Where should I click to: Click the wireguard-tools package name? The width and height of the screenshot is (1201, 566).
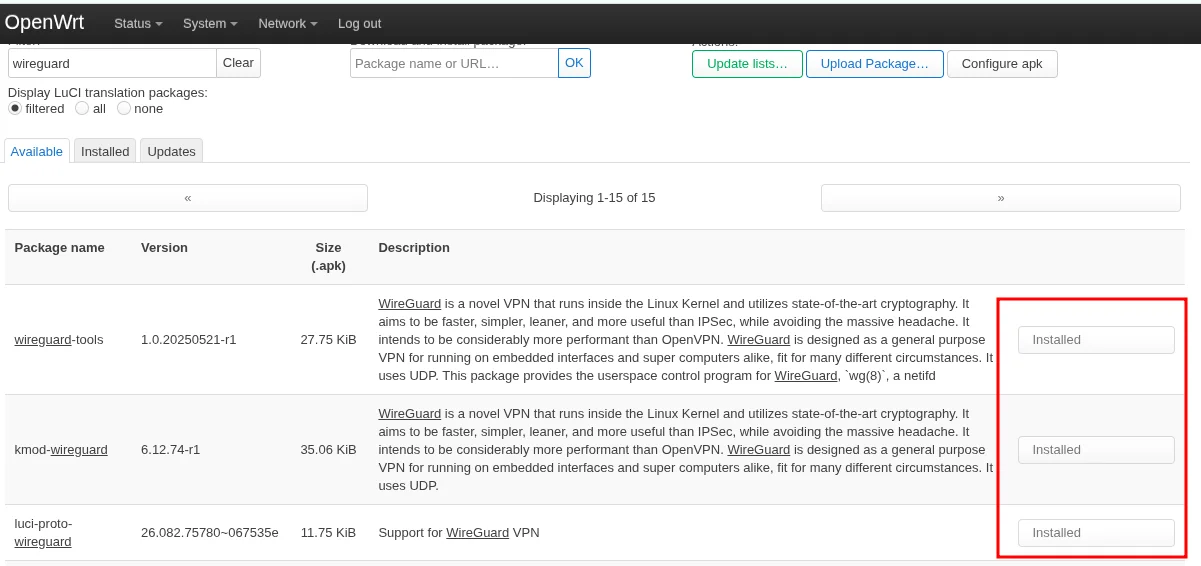click(58, 340)
